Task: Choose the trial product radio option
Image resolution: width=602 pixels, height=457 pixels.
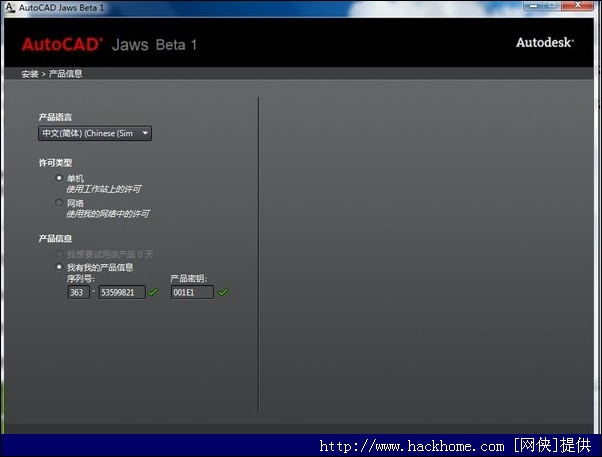Action: pos(59,254)
